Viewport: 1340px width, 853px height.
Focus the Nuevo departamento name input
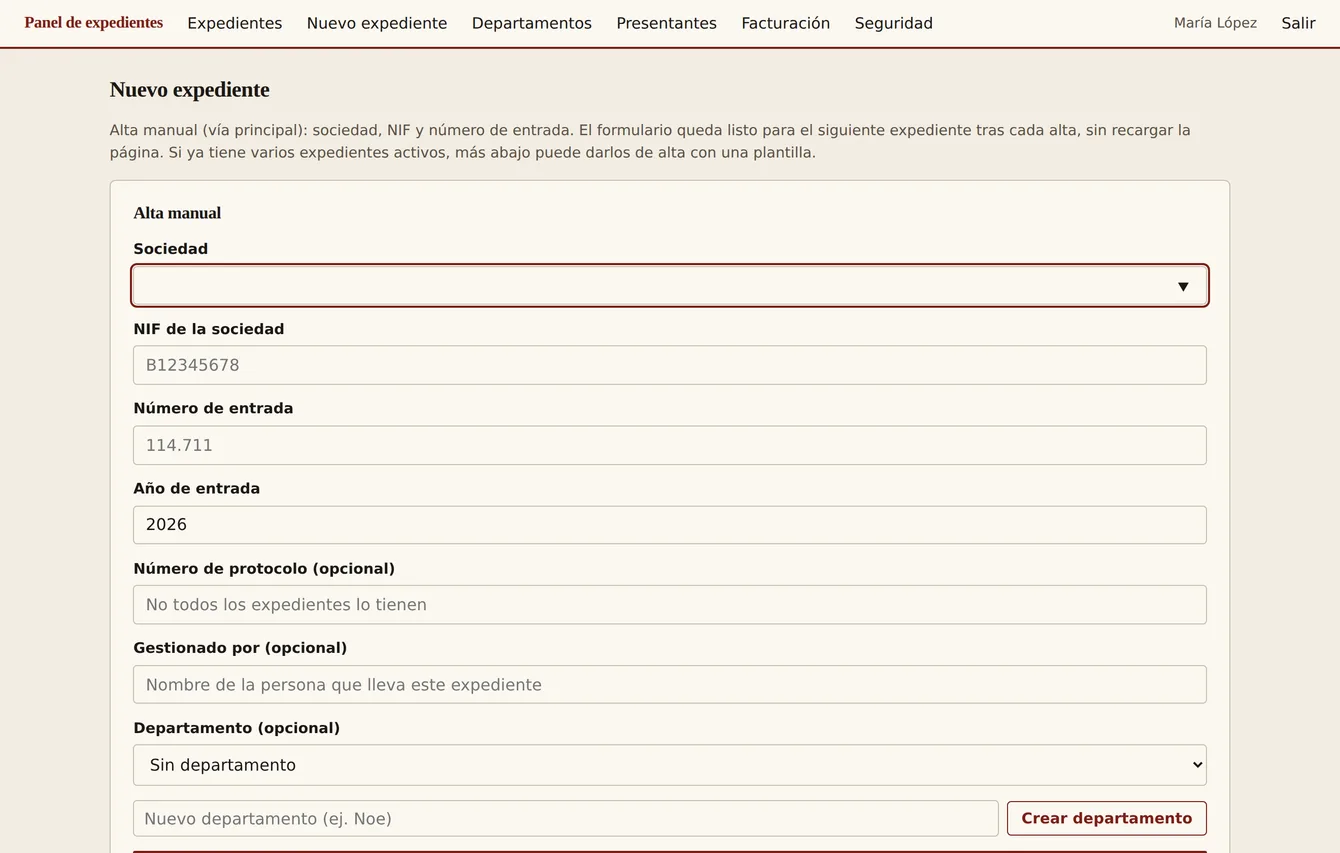coord(565,818)
